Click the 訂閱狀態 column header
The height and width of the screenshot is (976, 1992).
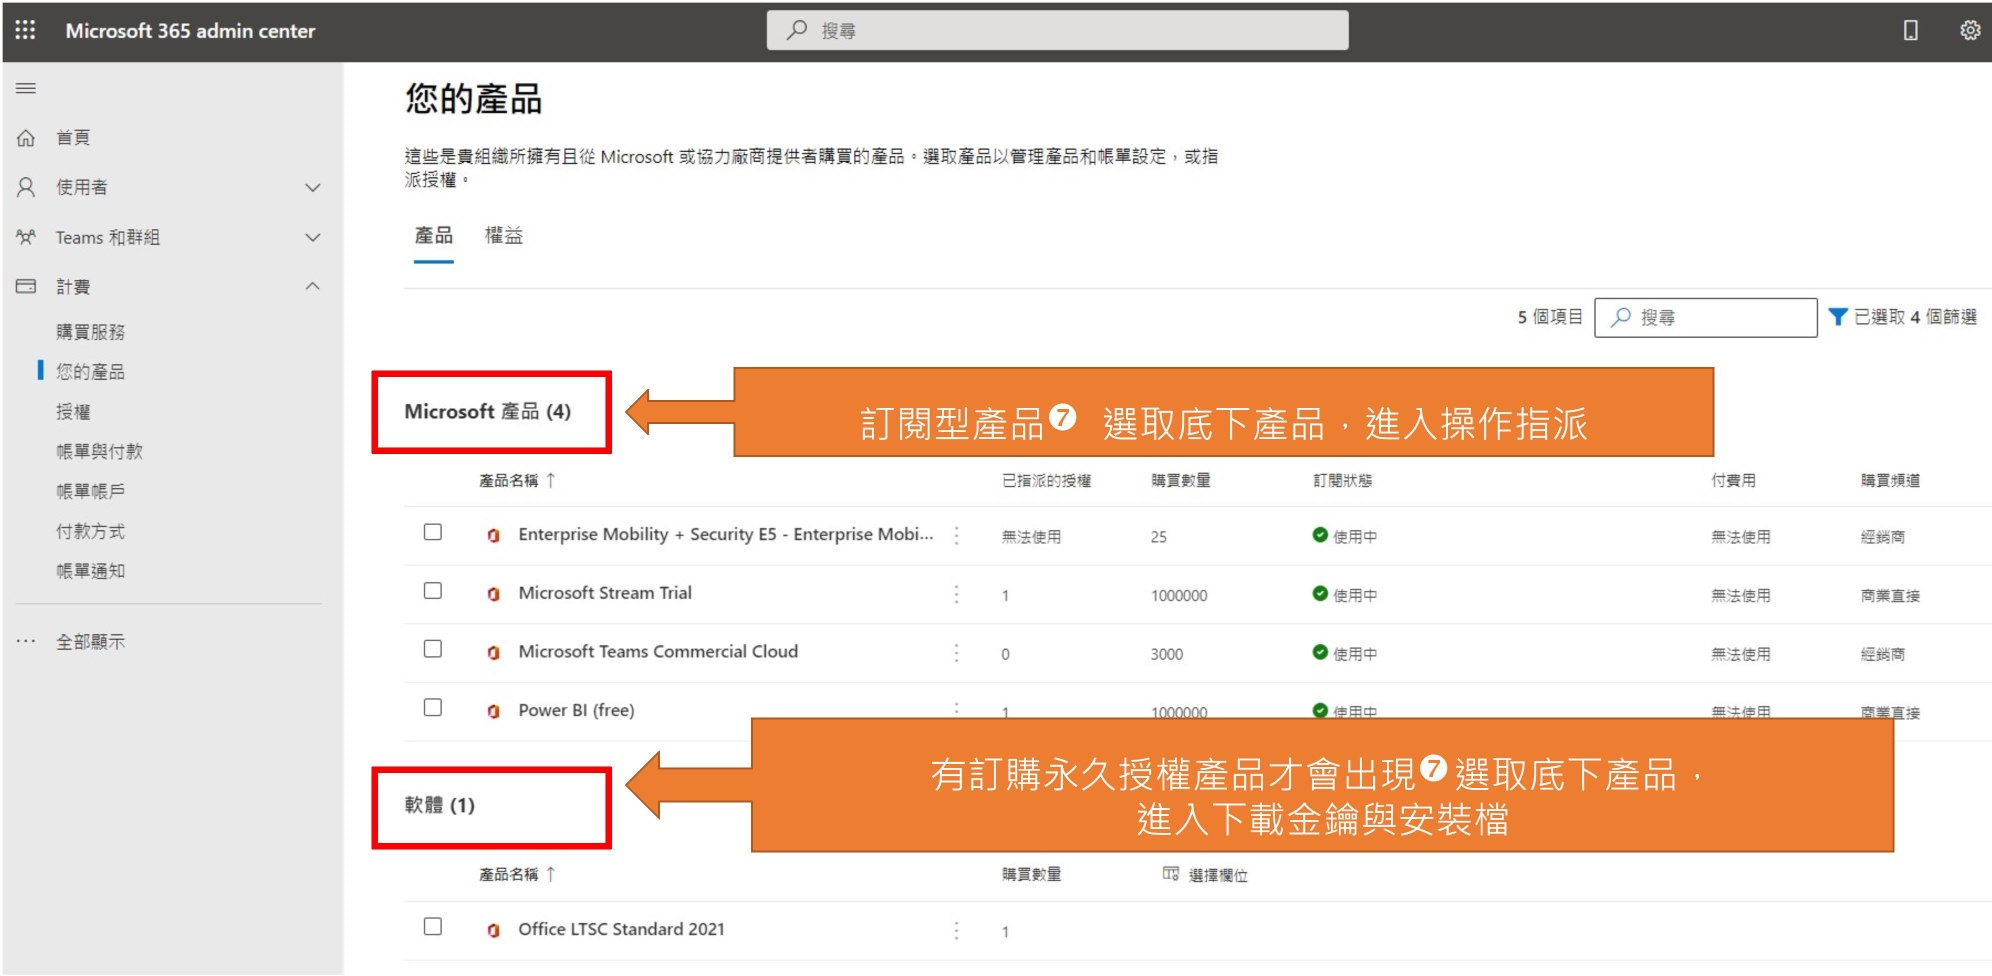1342,480
